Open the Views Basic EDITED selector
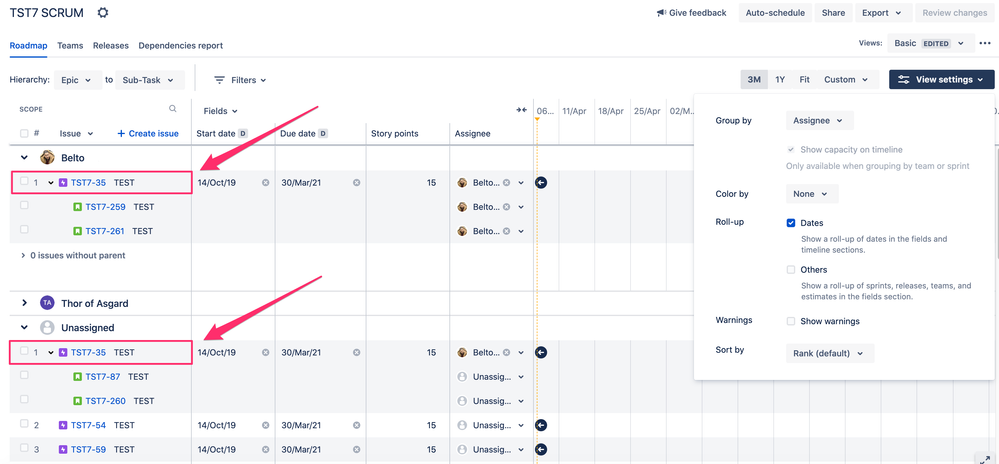This screenshot has height=464, width=999. point(931,43)
